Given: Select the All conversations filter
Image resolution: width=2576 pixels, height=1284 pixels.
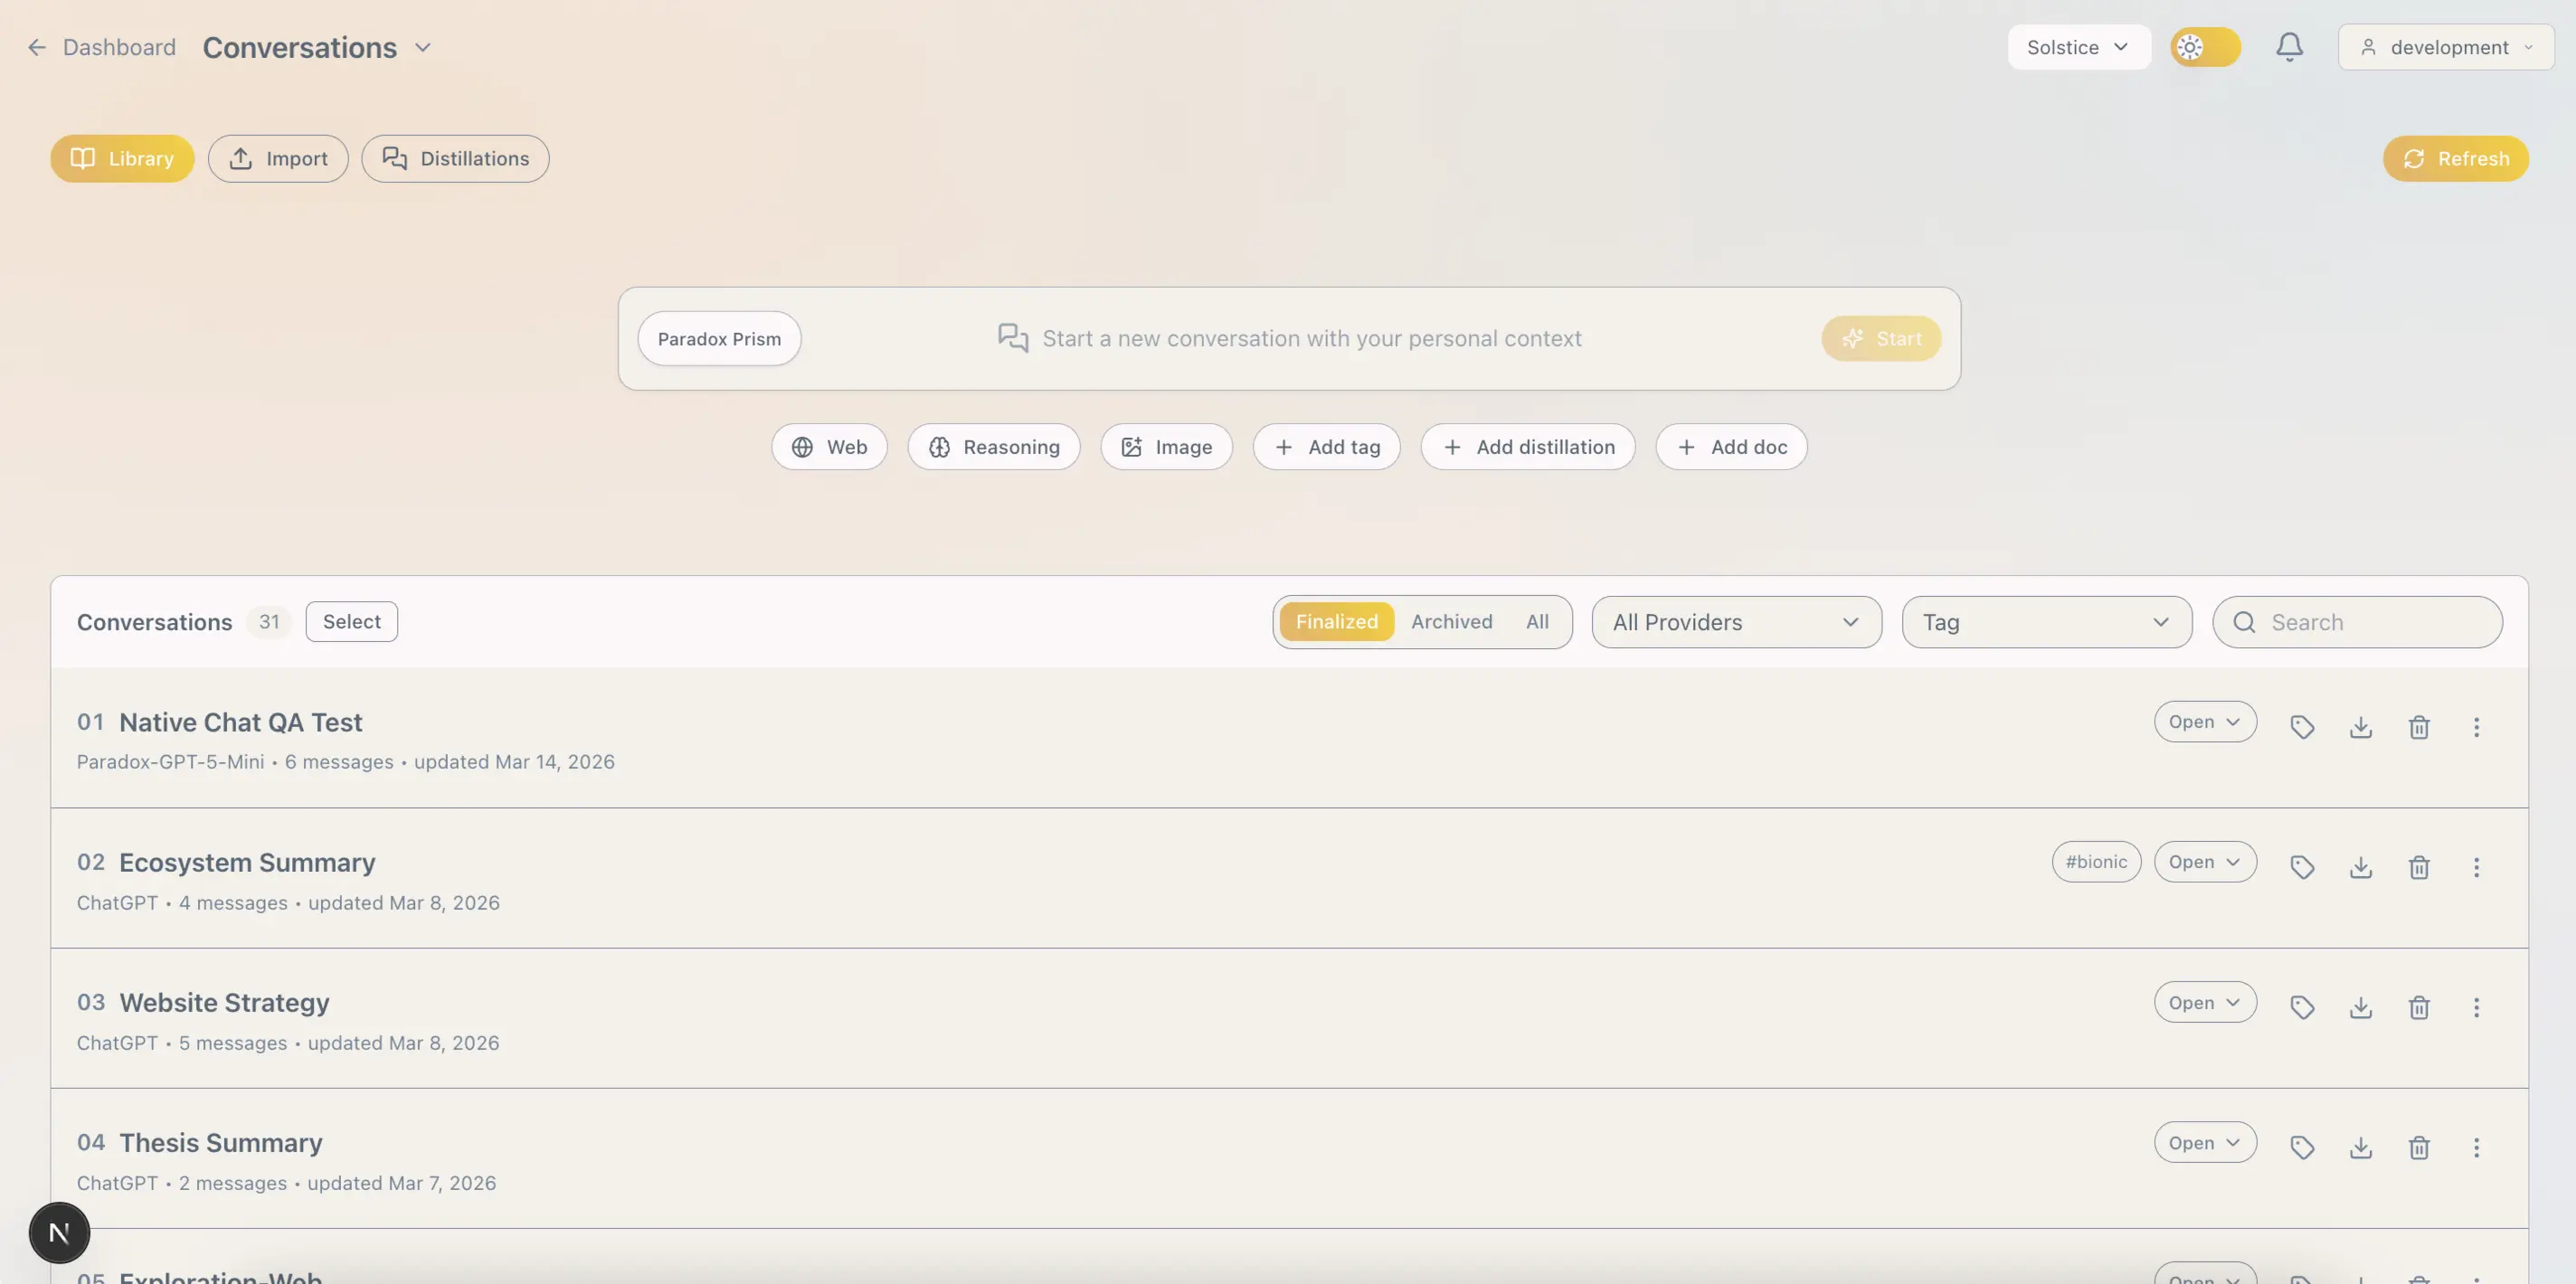Looking at the screenshot, I should click(1538, 621).
